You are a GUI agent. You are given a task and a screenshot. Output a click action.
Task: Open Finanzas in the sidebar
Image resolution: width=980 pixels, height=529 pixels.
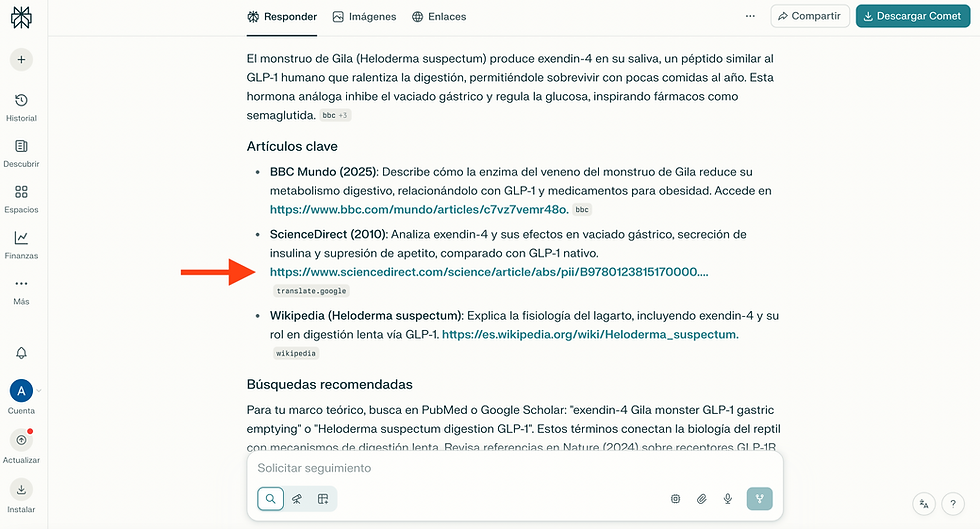[x=21, y=245]
